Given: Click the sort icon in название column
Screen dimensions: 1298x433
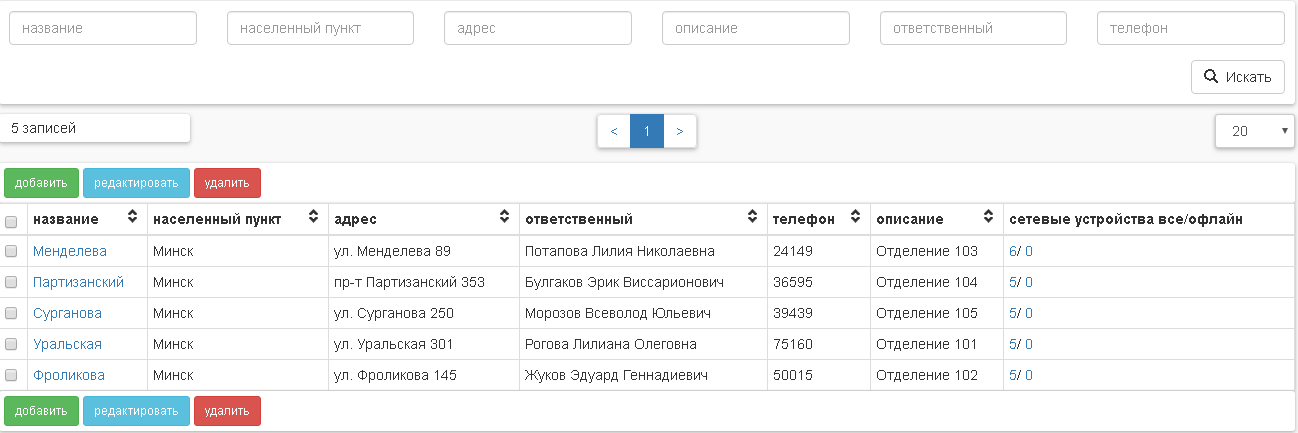Looking at the screenshot, I should tap(132, 217).
